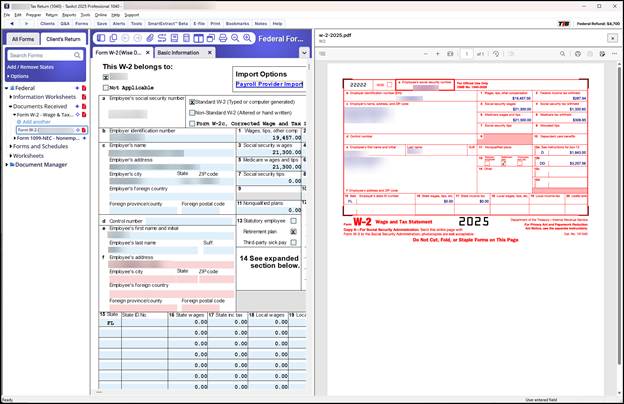Screen dimensions: 624x404
Task: Click the red PDF icon beside Documents Received
Action: (84, 106)
